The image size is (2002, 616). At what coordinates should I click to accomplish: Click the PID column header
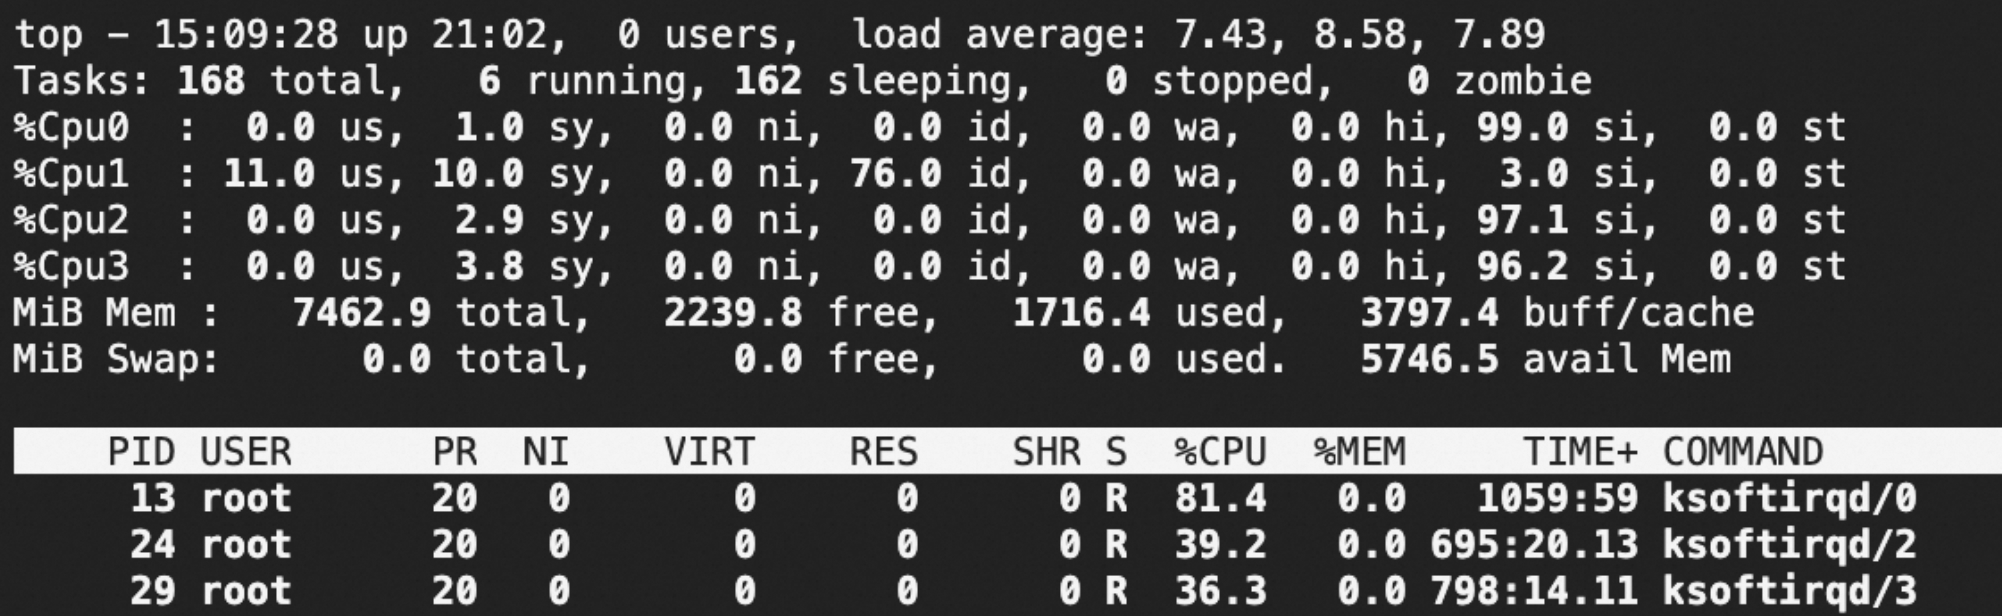142,452
